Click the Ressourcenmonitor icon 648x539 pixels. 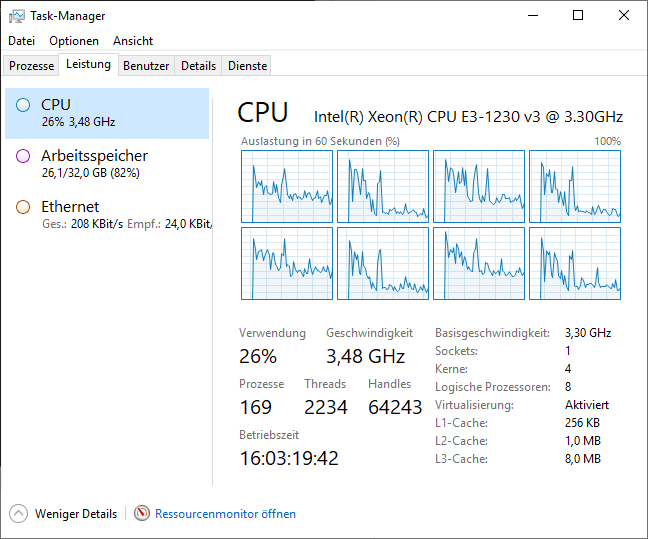pos(142,514)
